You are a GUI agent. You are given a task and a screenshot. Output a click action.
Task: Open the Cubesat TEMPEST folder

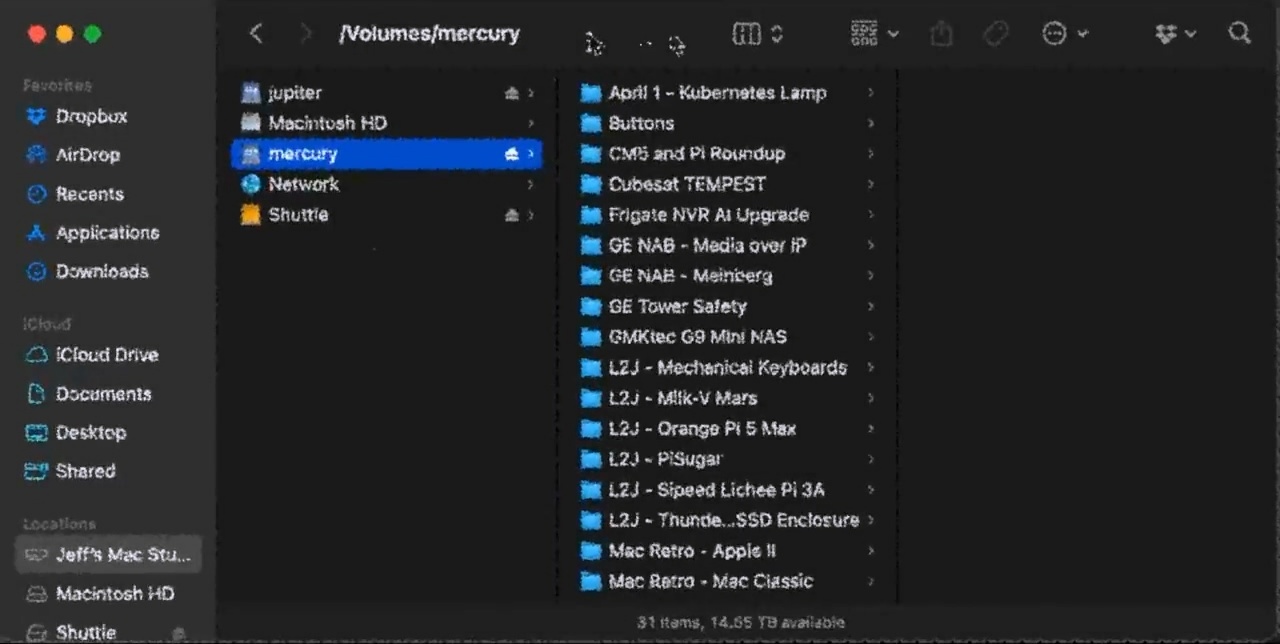[x=686, y=184]
